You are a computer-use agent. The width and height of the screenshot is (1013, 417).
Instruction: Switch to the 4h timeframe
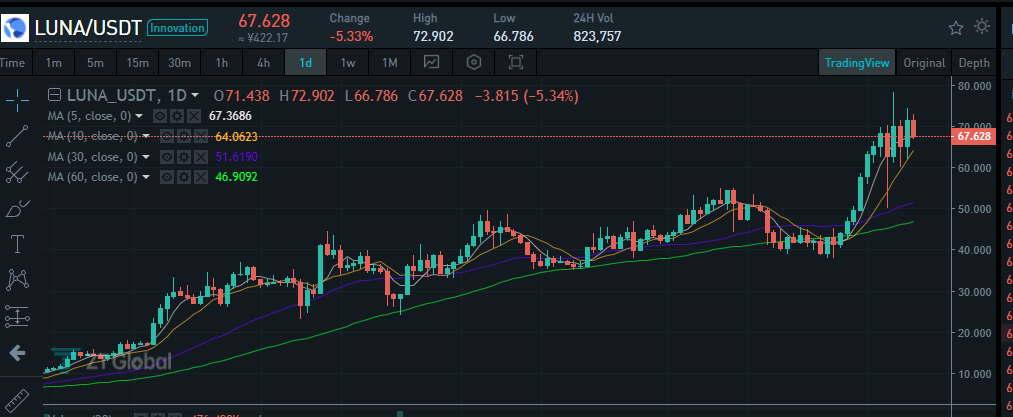click(263, 63)
